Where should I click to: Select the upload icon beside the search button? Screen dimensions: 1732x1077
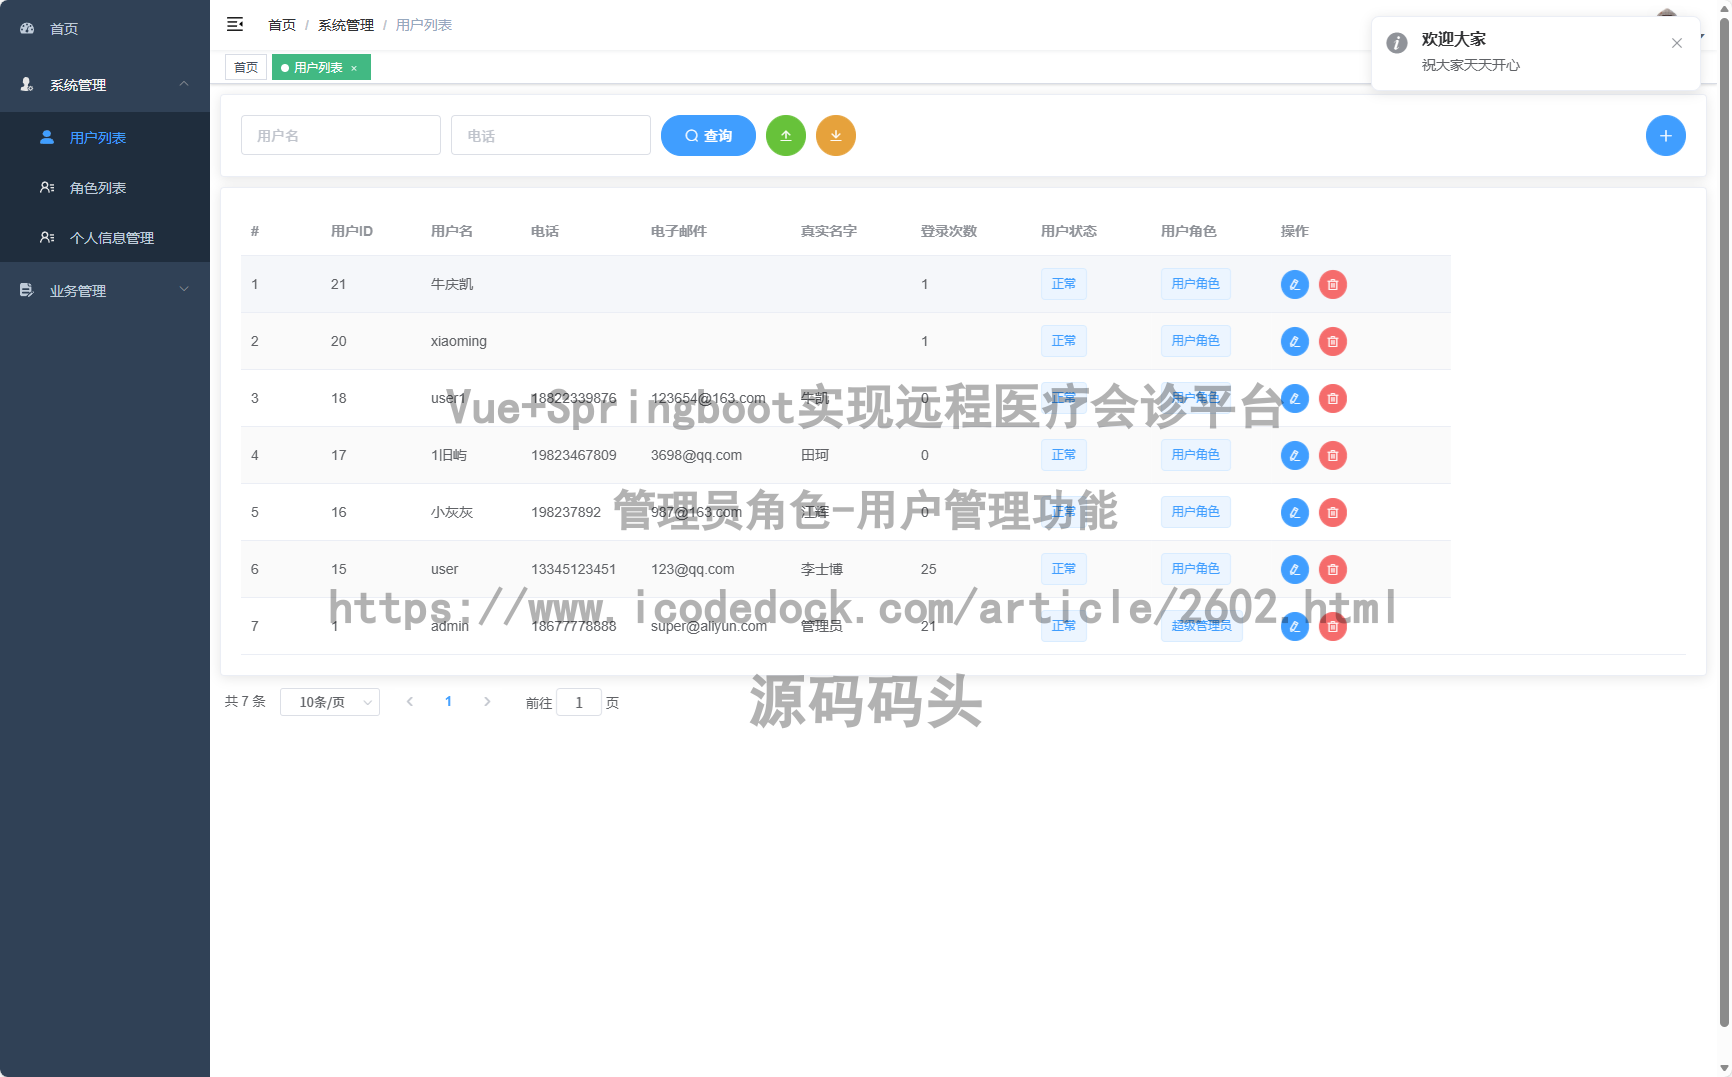tap(786, 135)
